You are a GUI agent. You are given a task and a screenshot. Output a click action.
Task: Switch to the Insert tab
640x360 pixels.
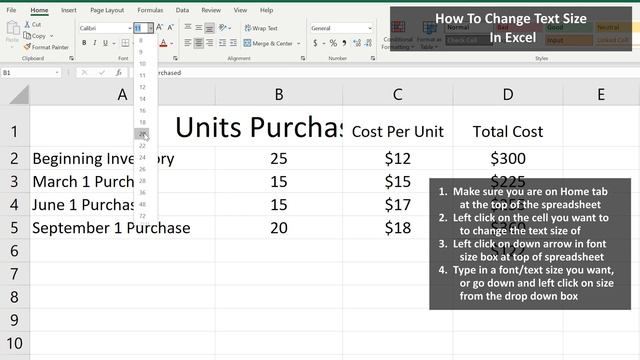(x=69, y=10)
